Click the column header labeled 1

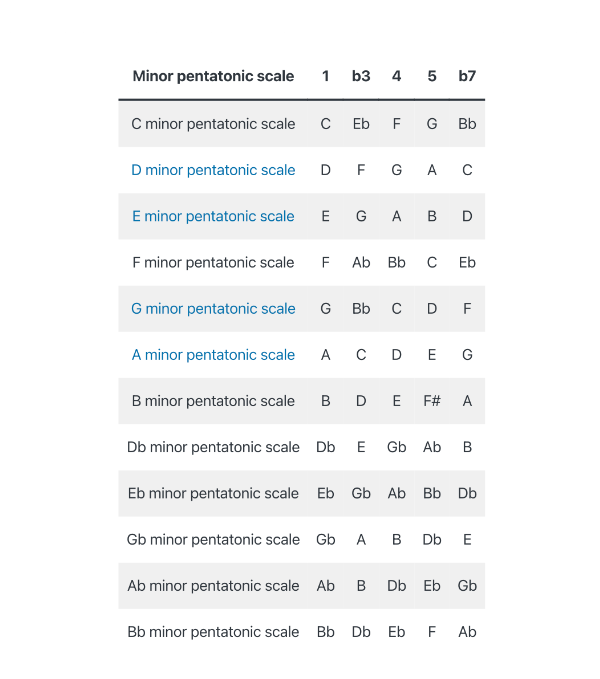click(x=326, y=76)
